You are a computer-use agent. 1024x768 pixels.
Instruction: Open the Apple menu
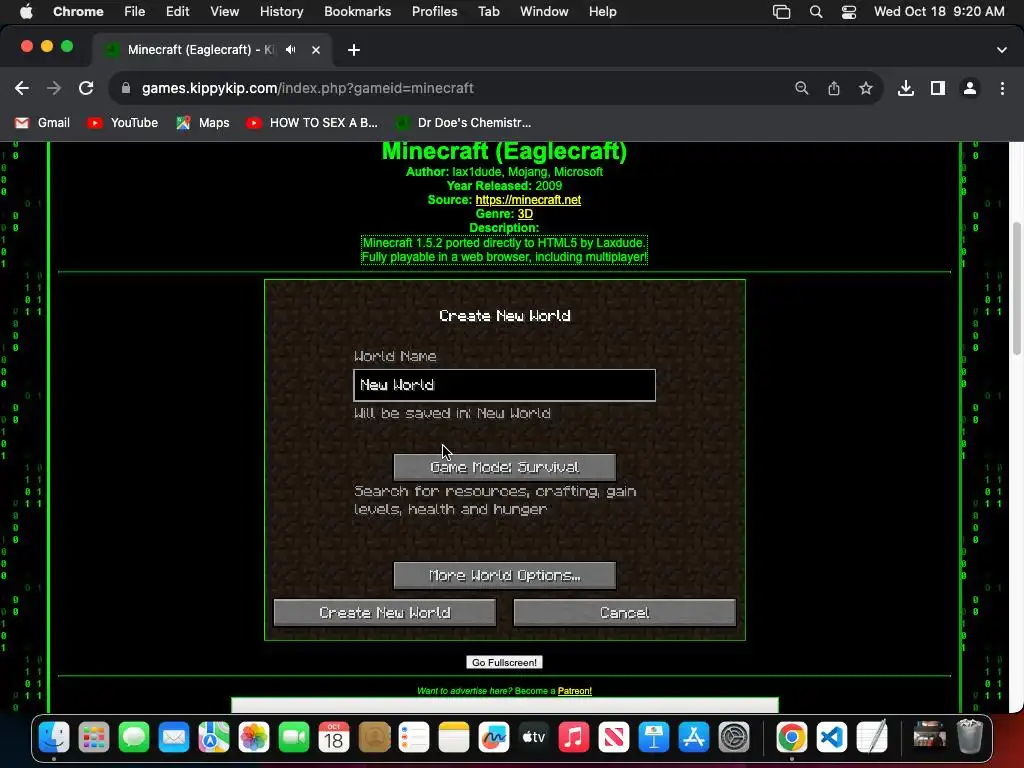[x=26, y=12]
